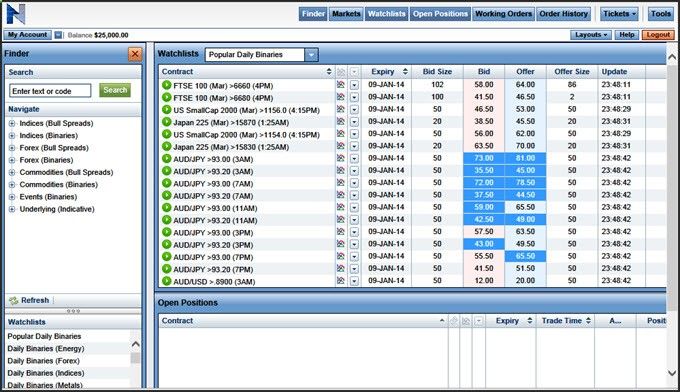
Task: Click green icon for Japan 225 >15830
Action: pyautogui.click(x=167, y=146)
